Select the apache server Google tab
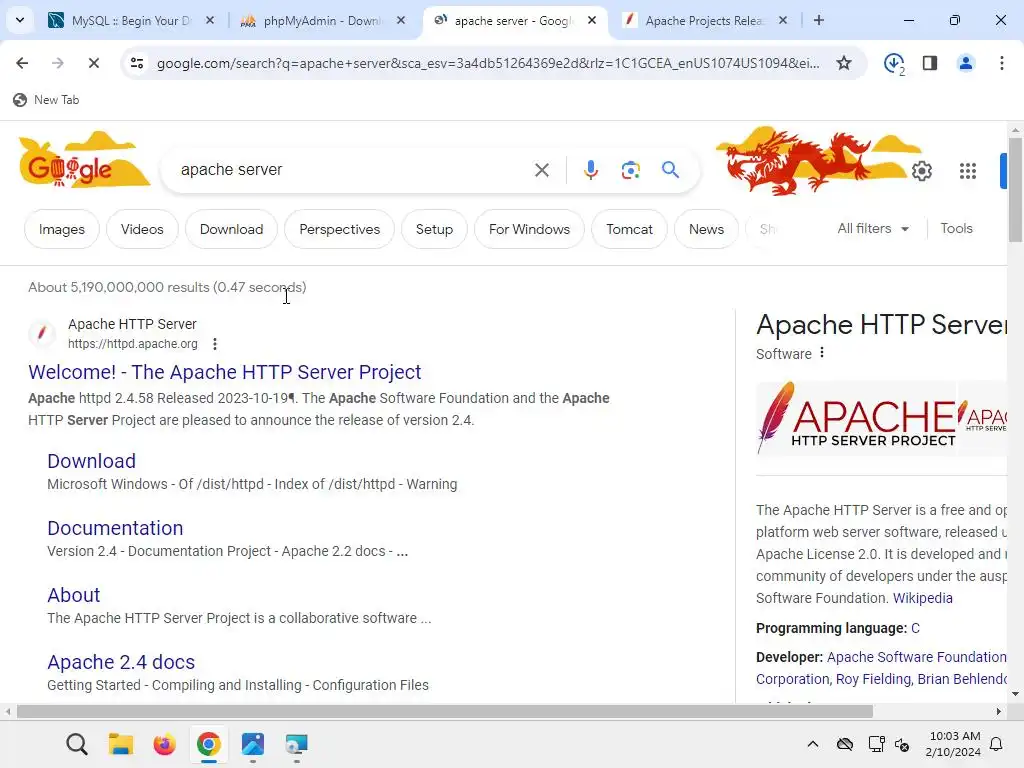Image resolution: width=1024 pixels, height=768 pixels. coord(513,20)
